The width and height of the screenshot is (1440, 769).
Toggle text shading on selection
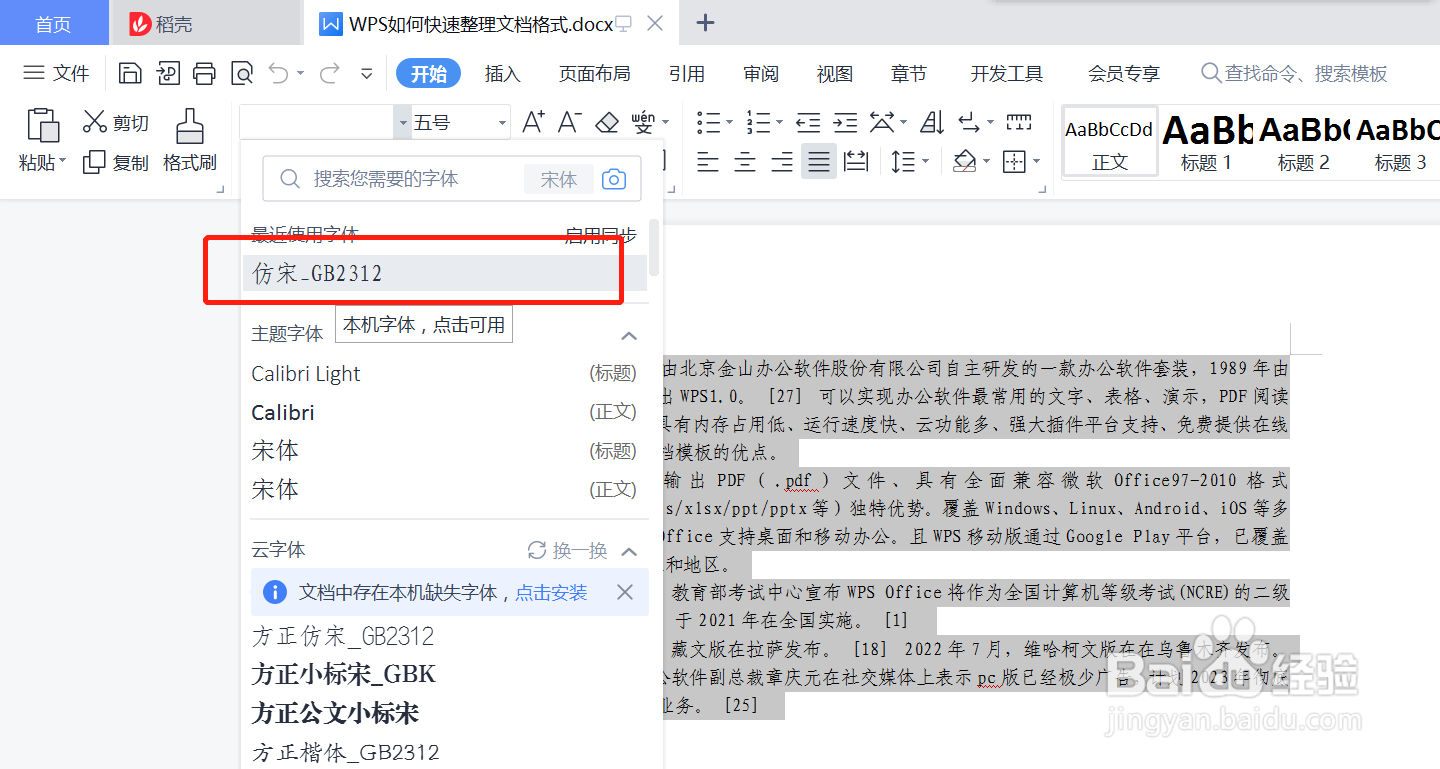(x=965, y=161)
